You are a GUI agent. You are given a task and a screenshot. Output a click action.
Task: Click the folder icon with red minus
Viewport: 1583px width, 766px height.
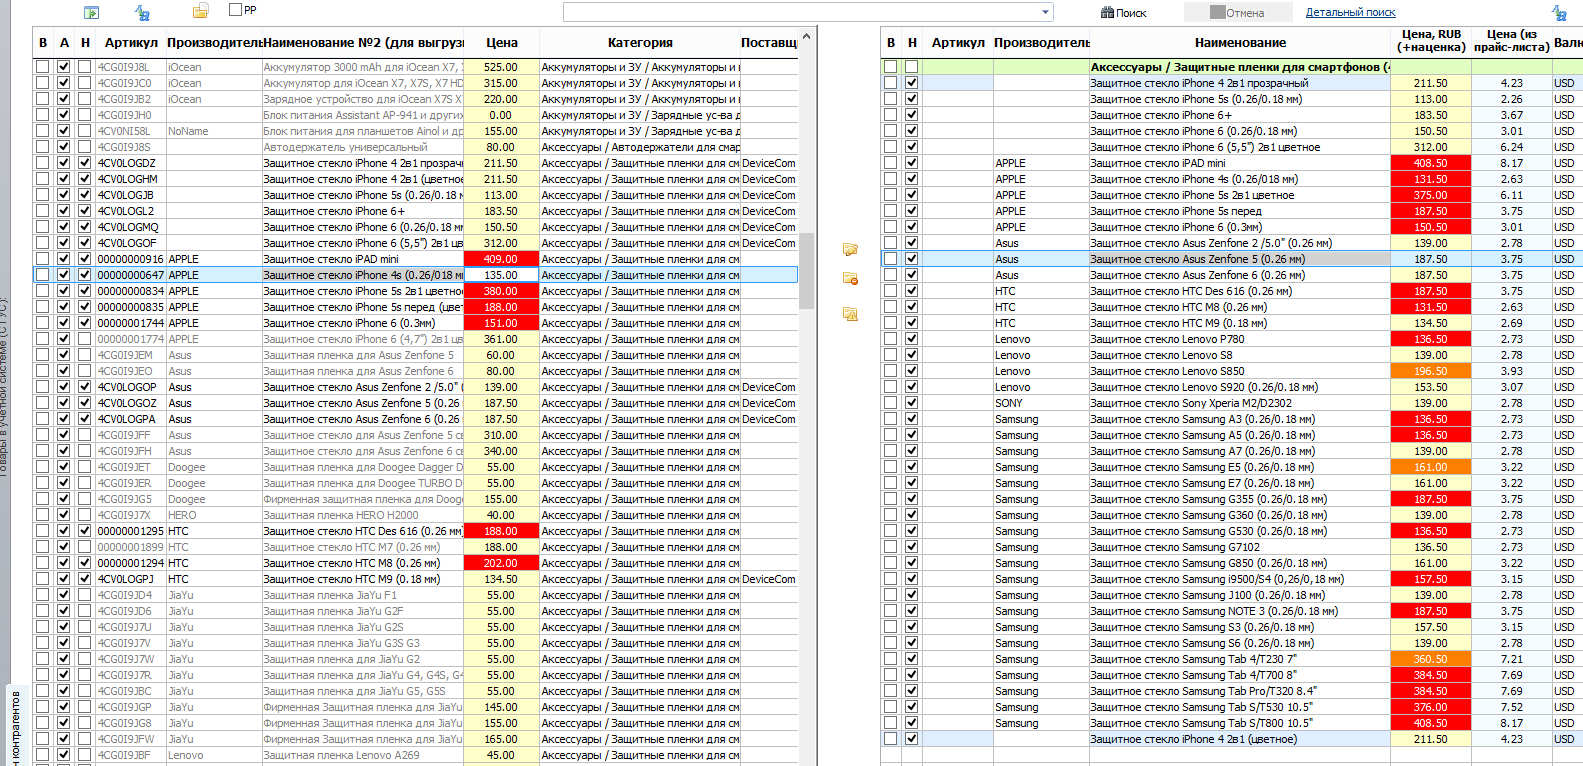click(x=850, y=279)
